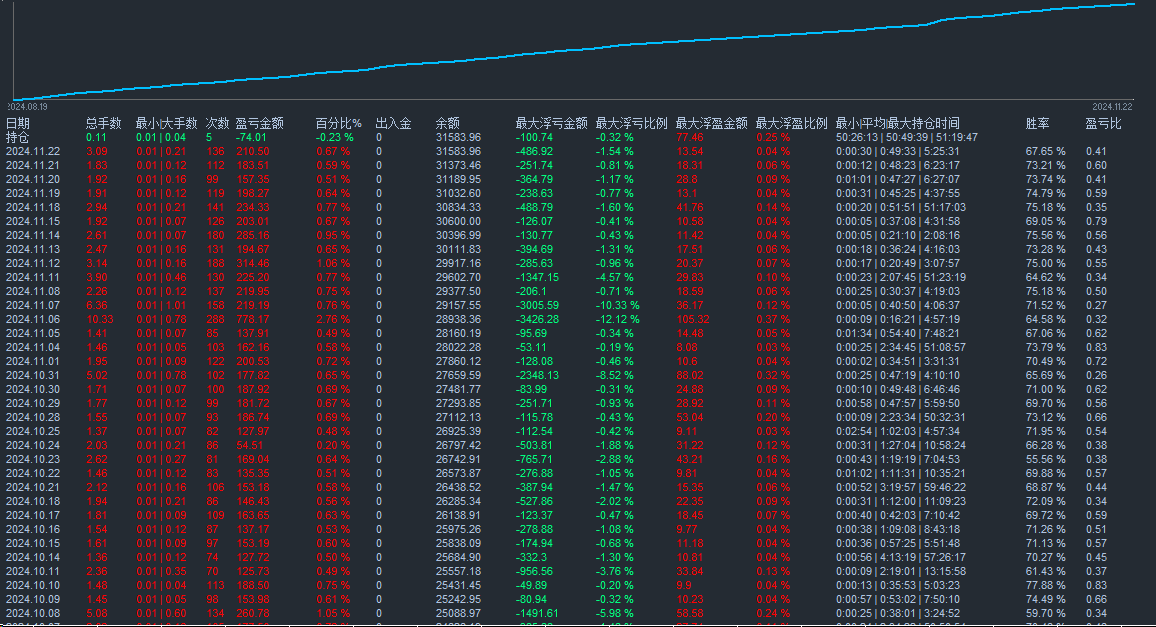The image size is (1156, 627).
Task: Select the 2024.11.01 date row
Action: pos(33,361)
